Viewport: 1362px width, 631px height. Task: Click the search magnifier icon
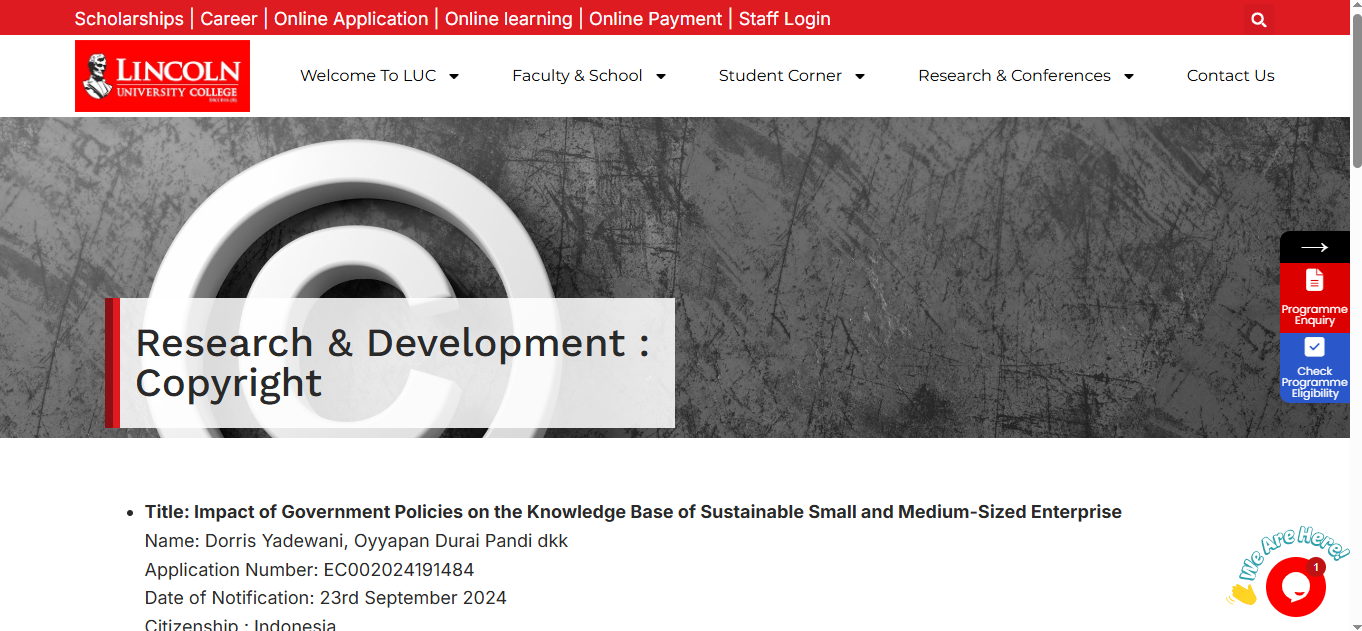click(1259, 19)
